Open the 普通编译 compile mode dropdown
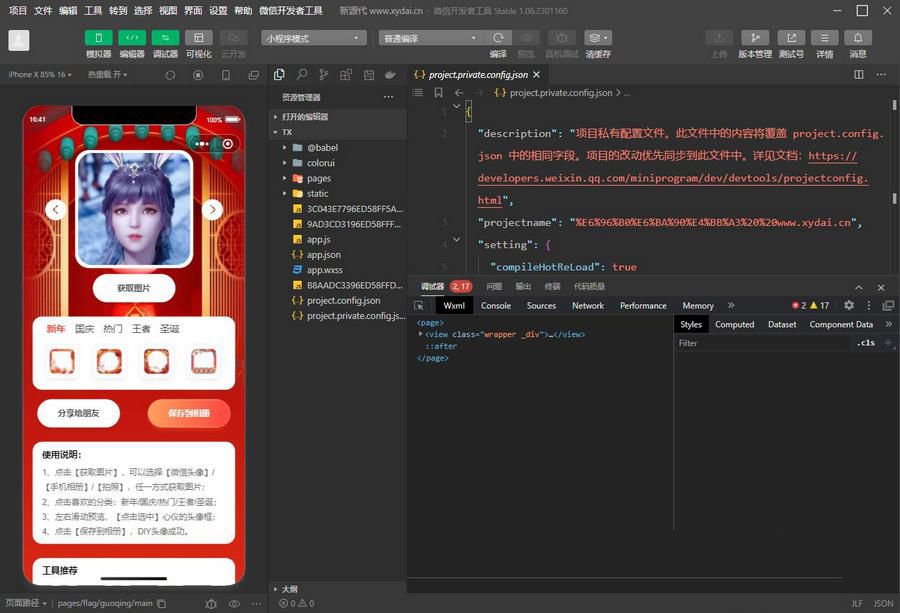900x613 pixels. pos(430,37)
